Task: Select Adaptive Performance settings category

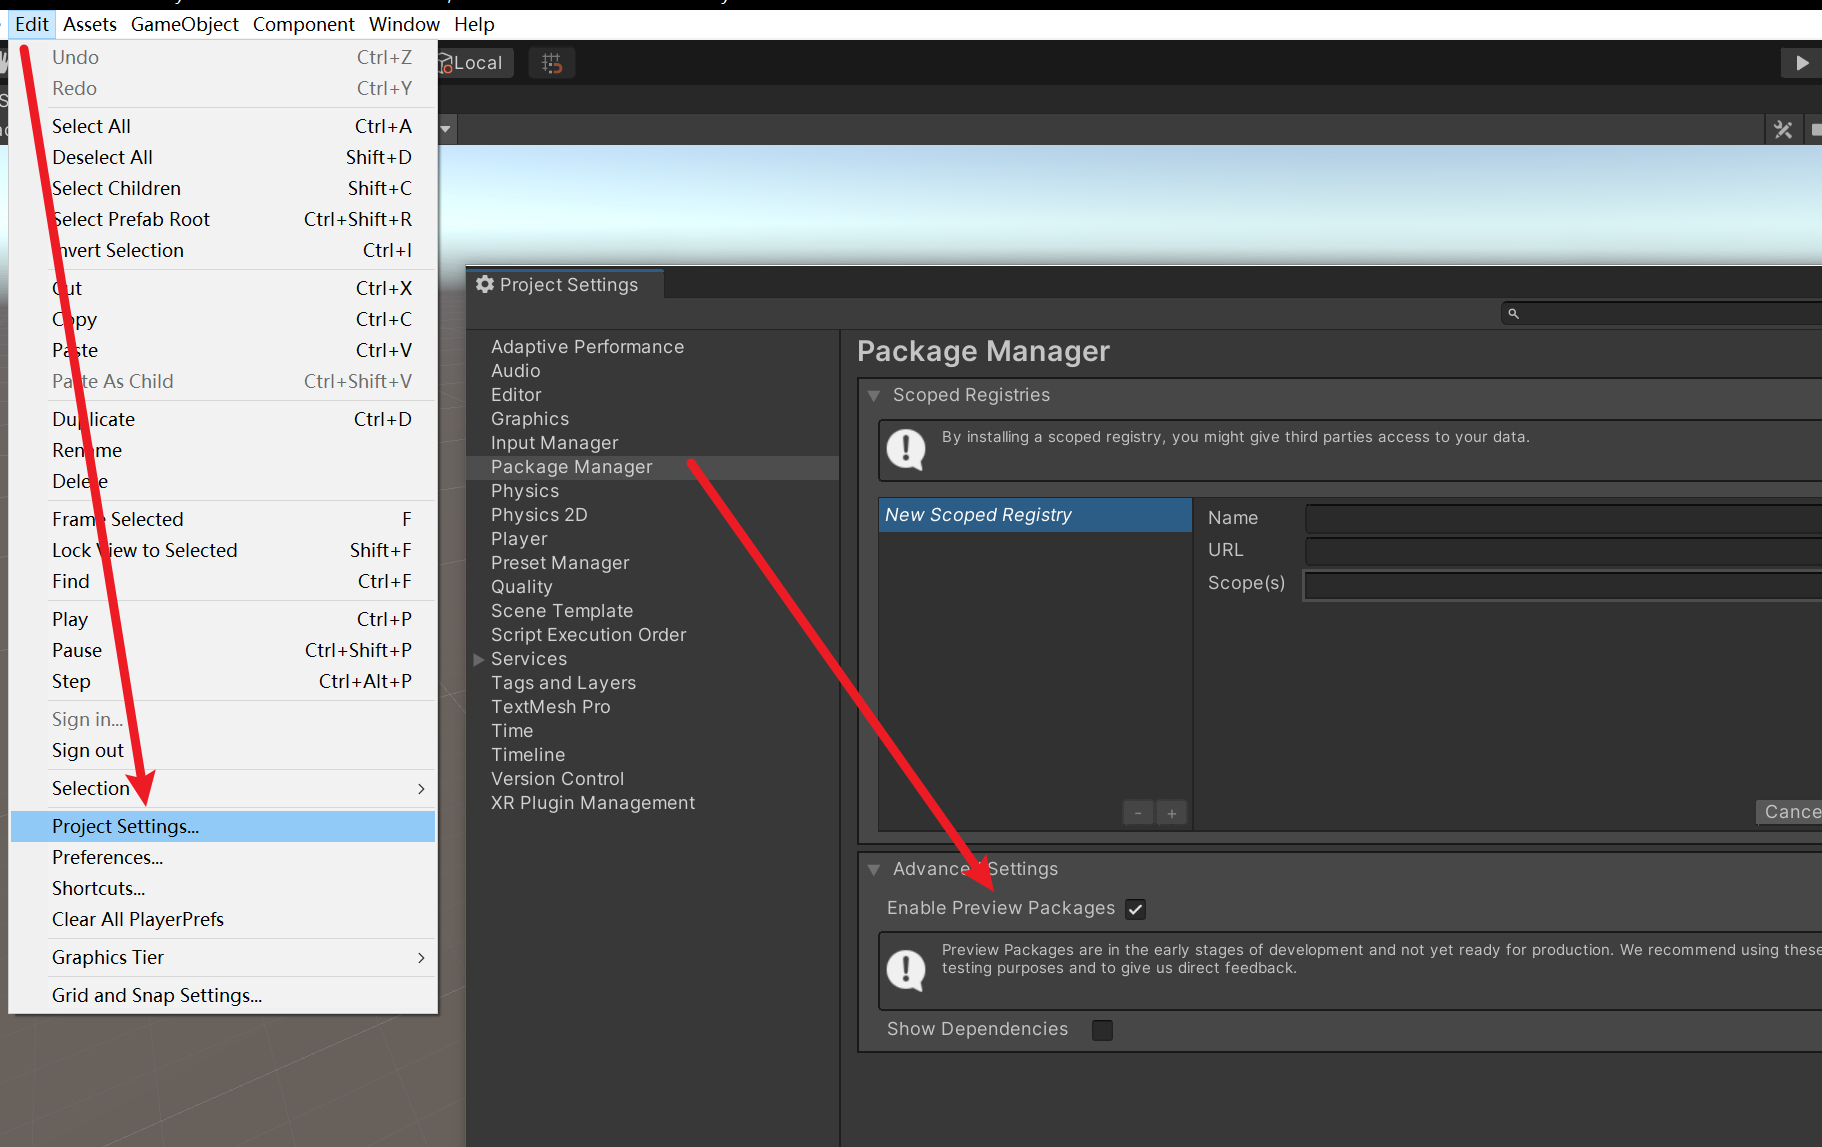Action: click(x=653, y=347)
